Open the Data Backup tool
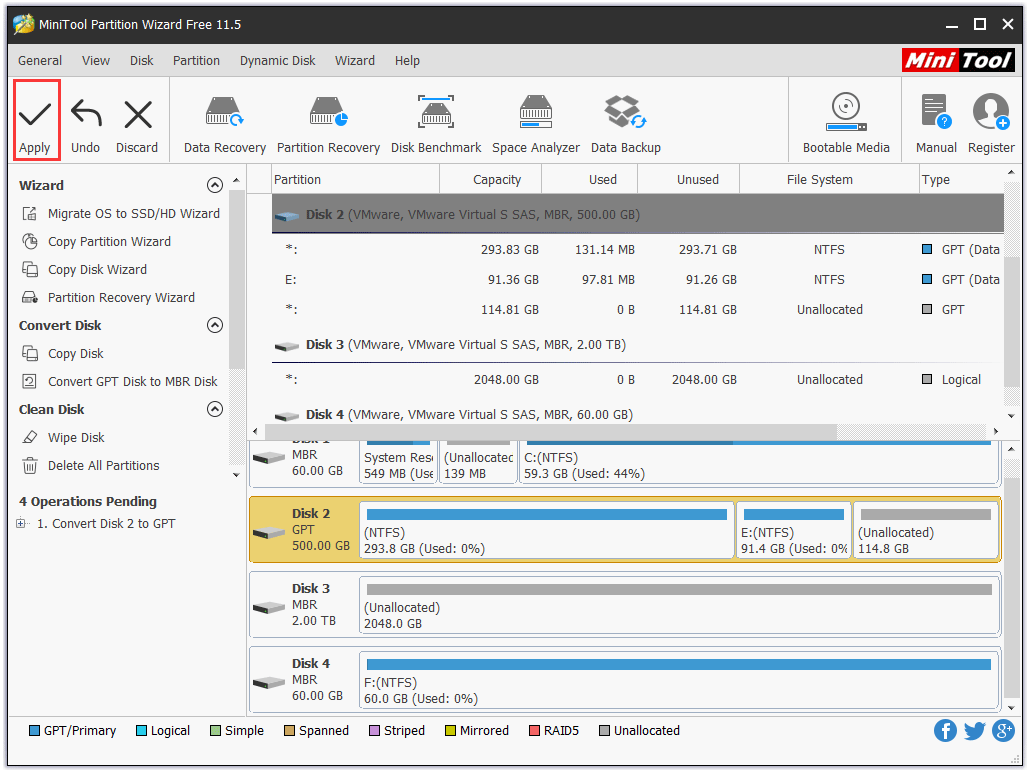The image size is (1027, 770). click(x=625, y=119)
